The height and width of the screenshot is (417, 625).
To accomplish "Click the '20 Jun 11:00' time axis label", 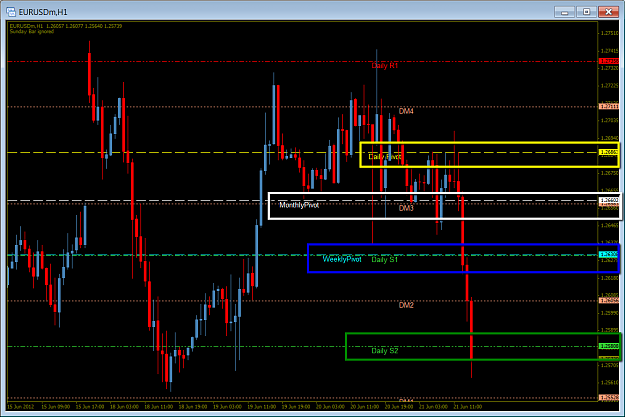I will pos(364,407).
